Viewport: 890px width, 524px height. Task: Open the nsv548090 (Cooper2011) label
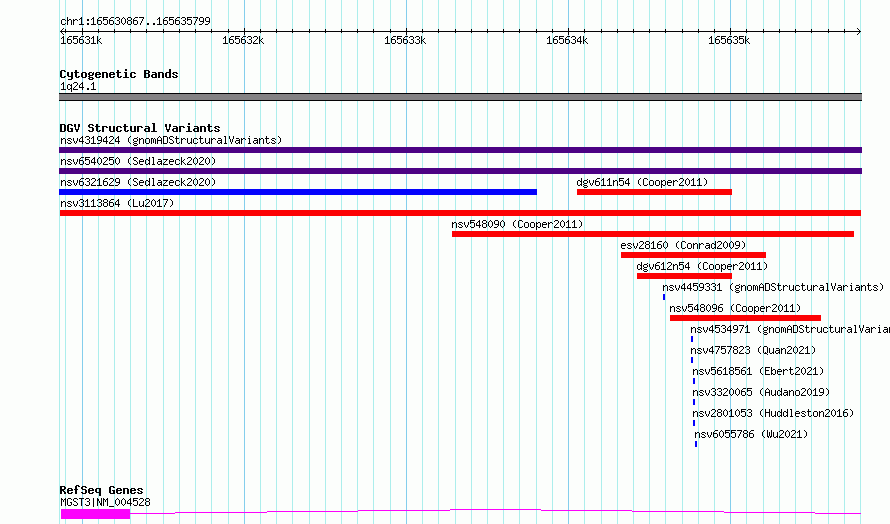pyautogui.click(x=517, y=224)
